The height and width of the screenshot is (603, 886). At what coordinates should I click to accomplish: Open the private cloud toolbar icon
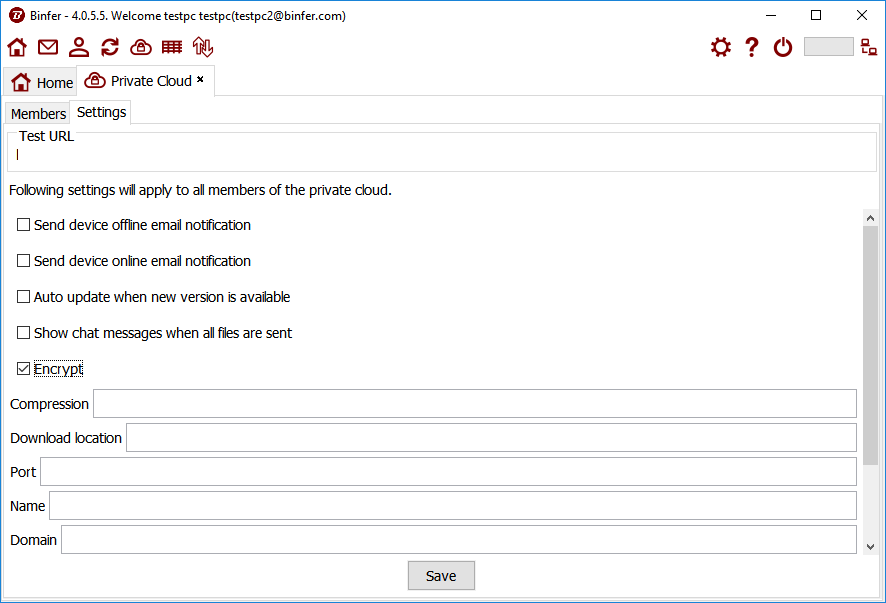(141, 47)
